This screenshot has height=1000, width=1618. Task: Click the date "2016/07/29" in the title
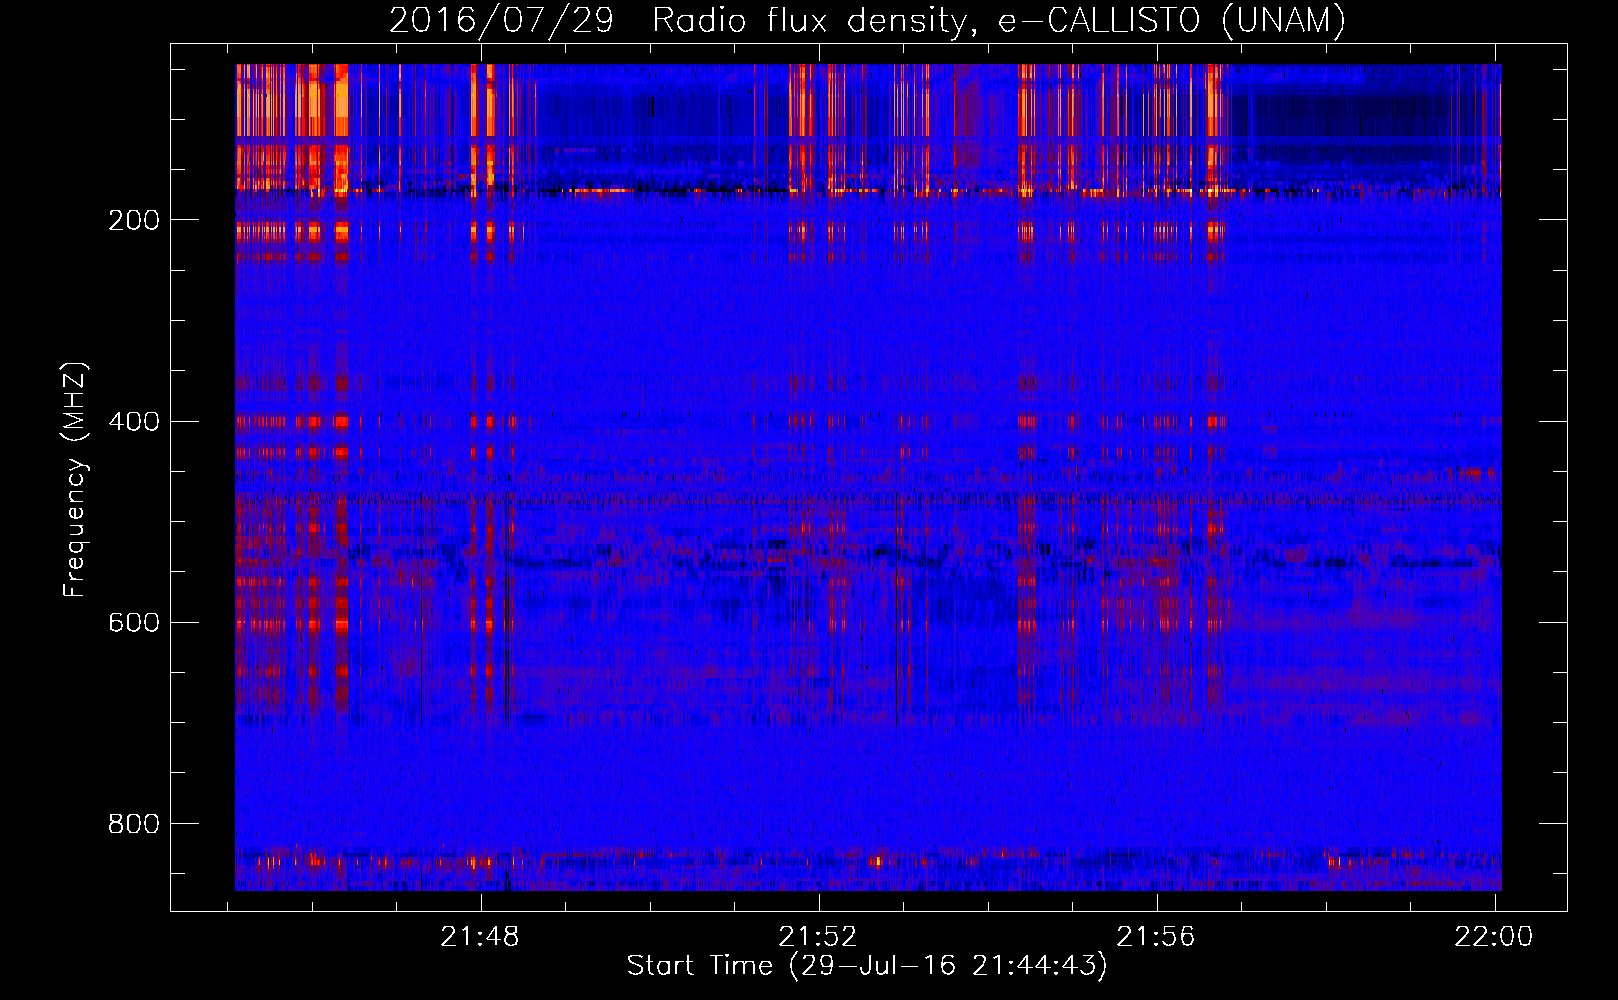point(501,20)
